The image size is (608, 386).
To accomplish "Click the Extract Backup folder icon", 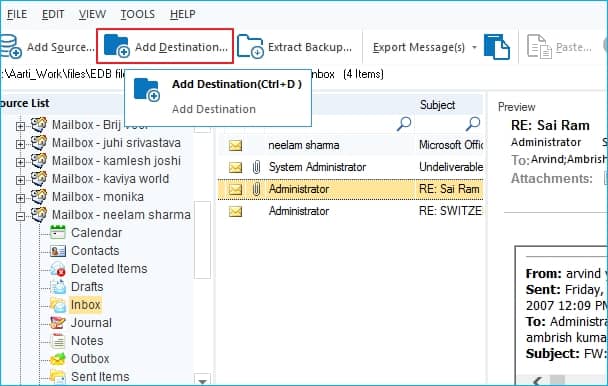I will (x=250, y=46).
